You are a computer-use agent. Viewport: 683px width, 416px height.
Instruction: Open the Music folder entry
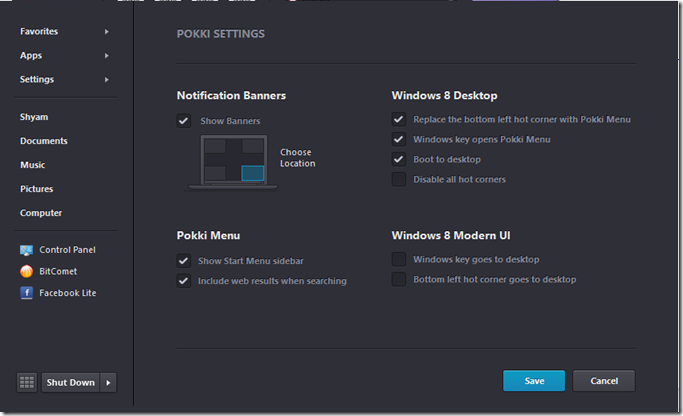pos(33,165)
